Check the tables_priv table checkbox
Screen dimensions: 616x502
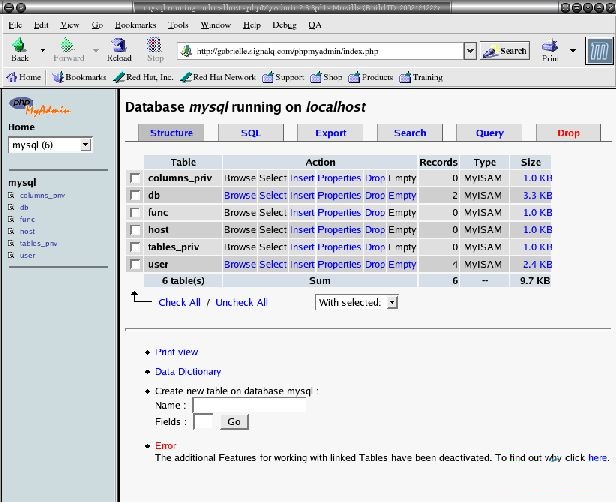[x=135, y=247]
